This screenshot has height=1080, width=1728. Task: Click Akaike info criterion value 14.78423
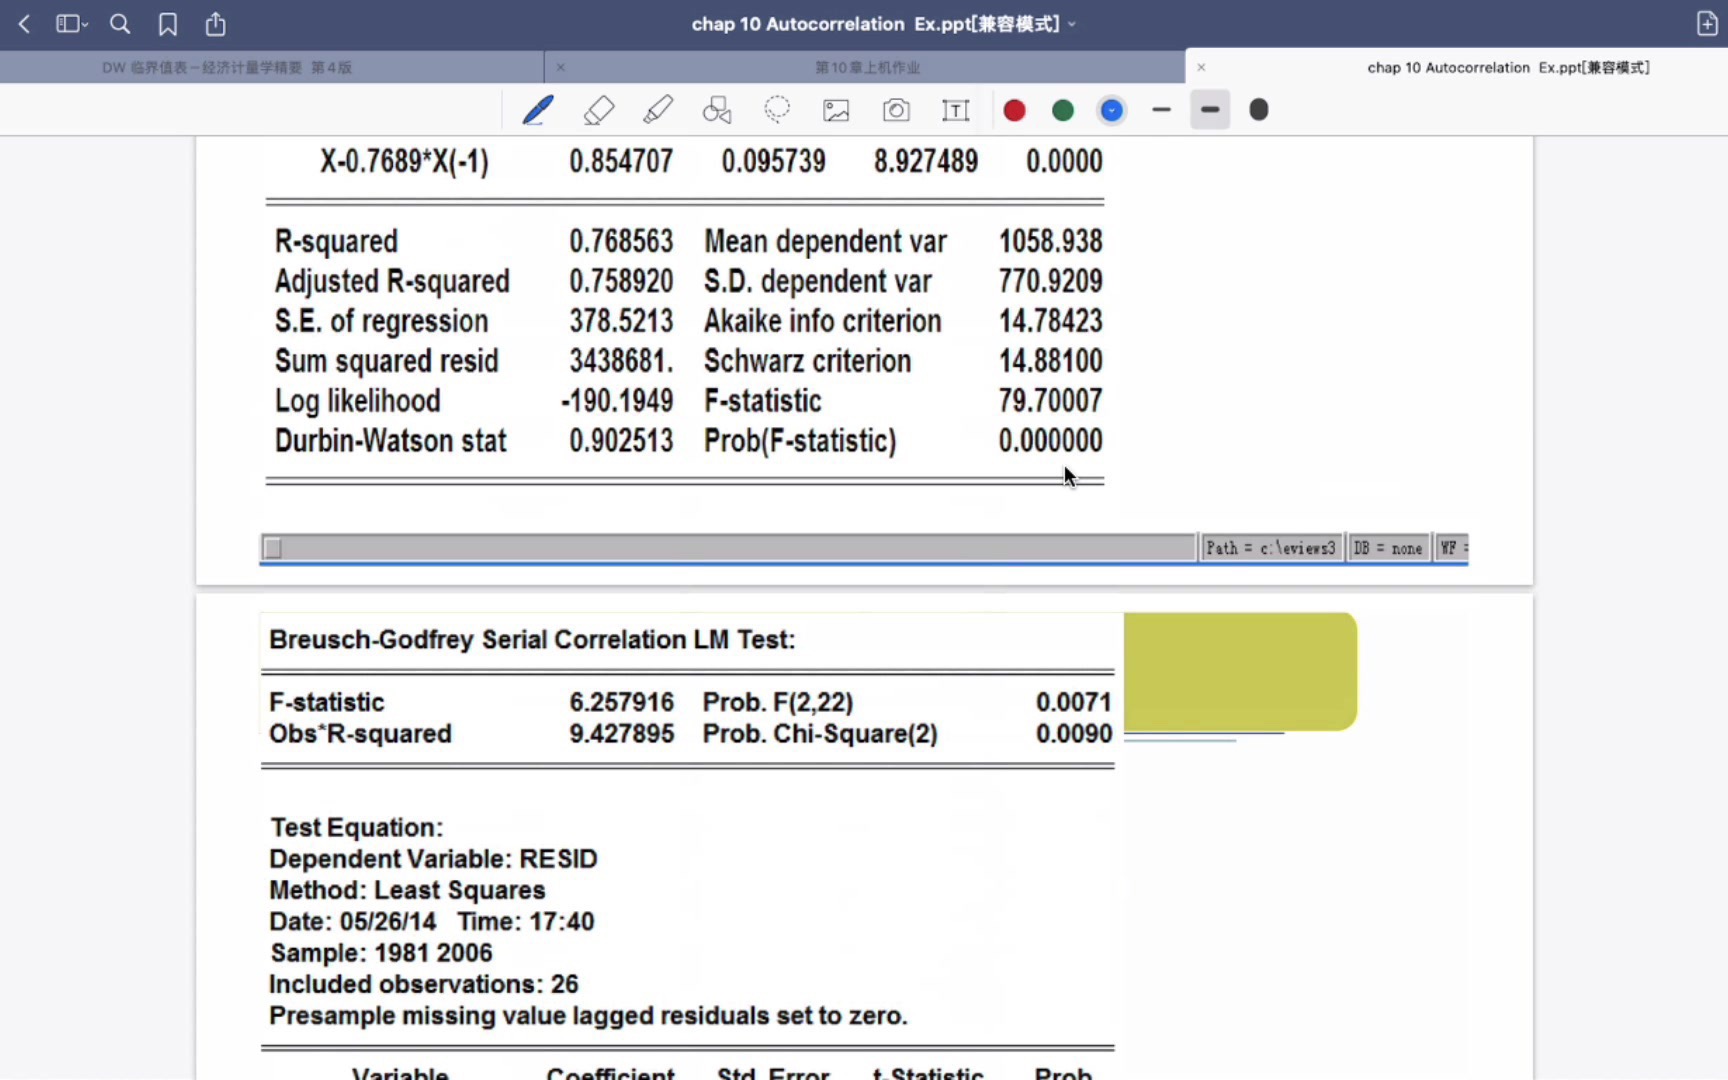pos(1050,321)
